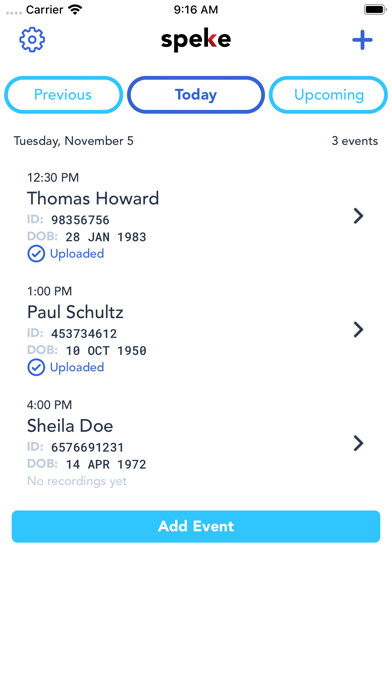392x696 pixels.
Task: Tap Paul Schultz's Uploaded checkmark icon
Action: point(36,368)
